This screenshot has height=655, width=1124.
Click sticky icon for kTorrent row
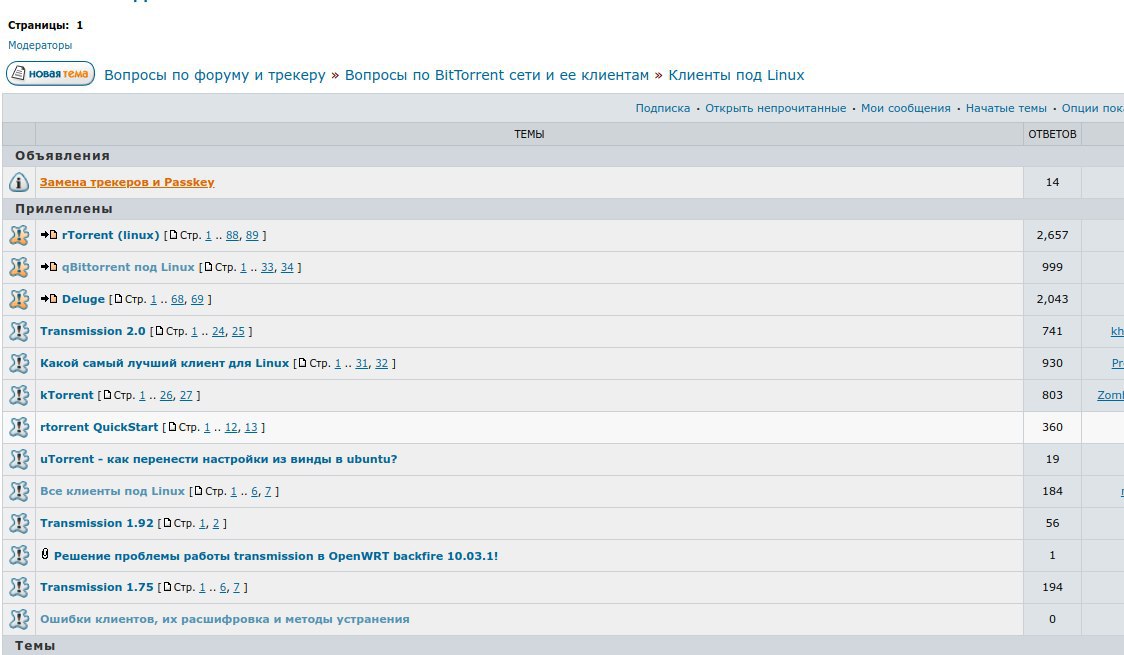click(19, 395)
